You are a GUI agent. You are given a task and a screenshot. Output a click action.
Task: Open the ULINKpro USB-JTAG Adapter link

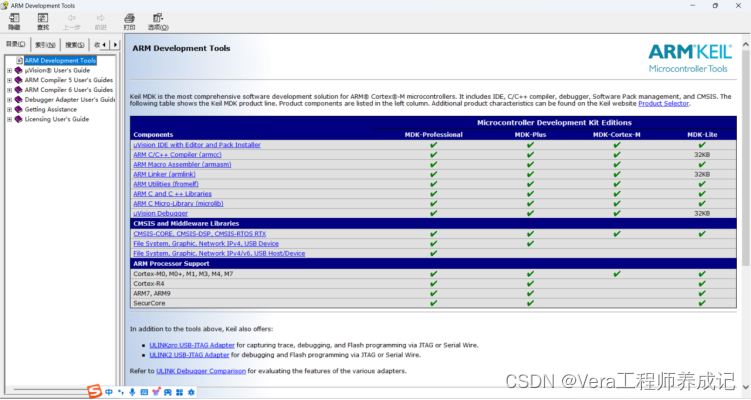tap(192, 345)
